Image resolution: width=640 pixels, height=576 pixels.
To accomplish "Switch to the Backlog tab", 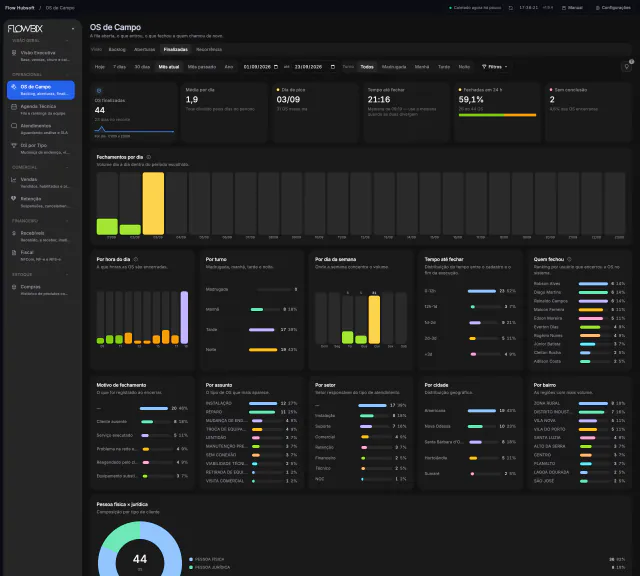I will click(117, 49).
